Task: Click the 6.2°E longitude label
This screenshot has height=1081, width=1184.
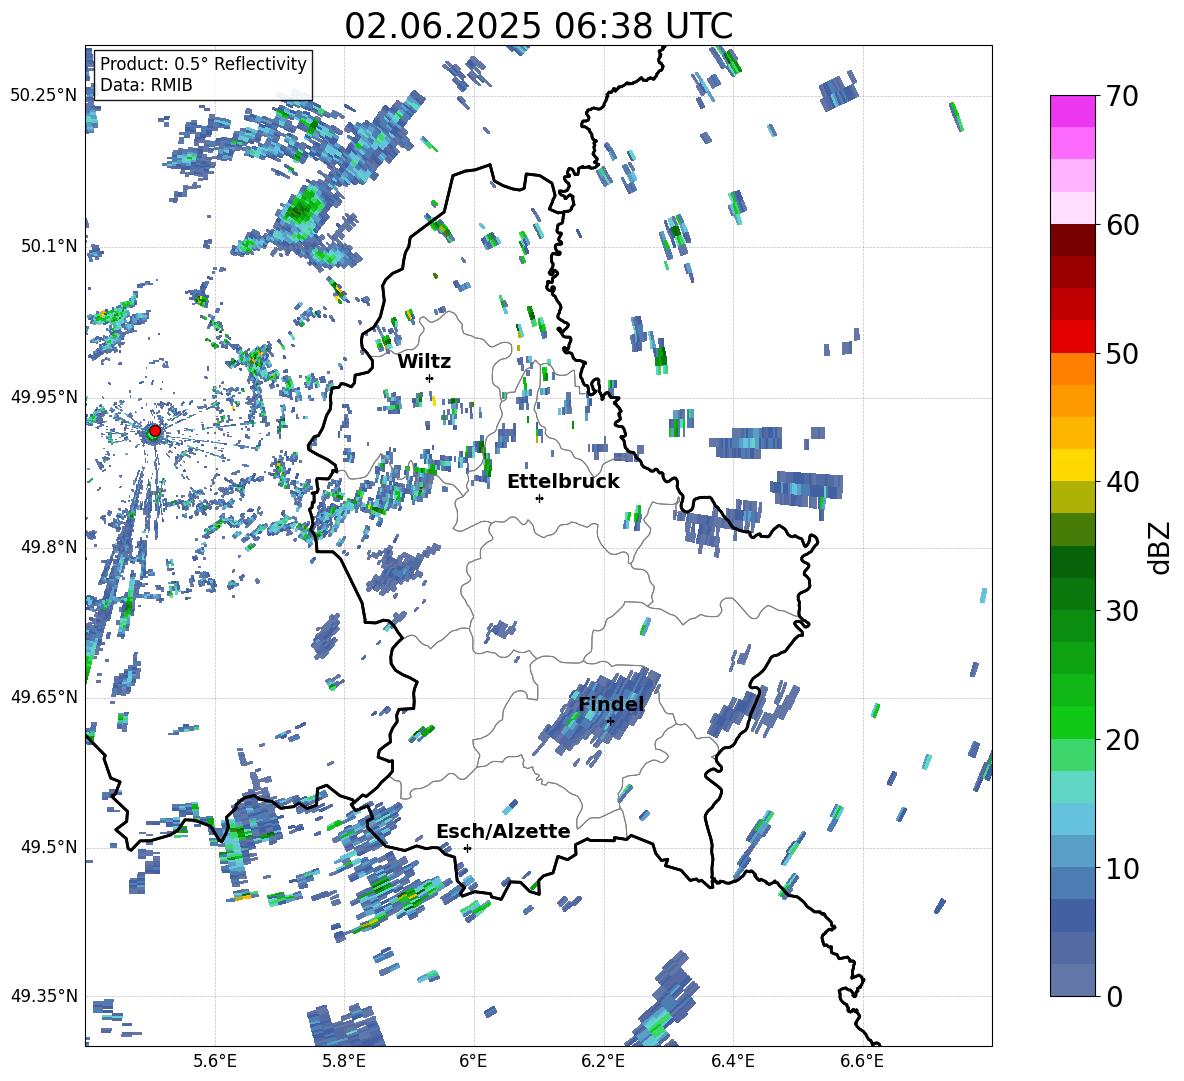Action: click(x=603, y=1061)
